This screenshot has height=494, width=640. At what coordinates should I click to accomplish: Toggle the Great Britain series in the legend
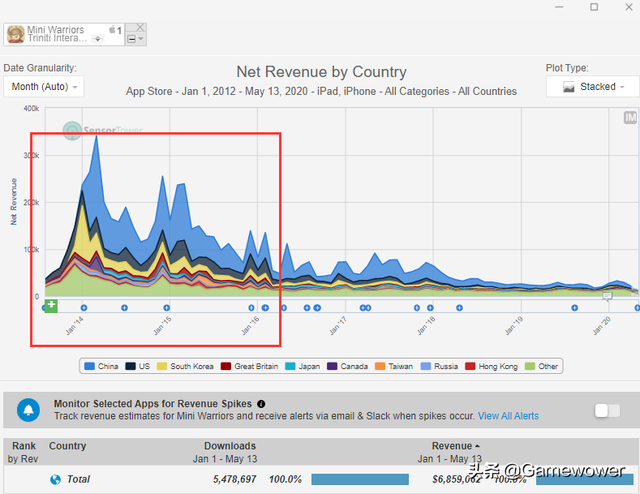point(249,366)
